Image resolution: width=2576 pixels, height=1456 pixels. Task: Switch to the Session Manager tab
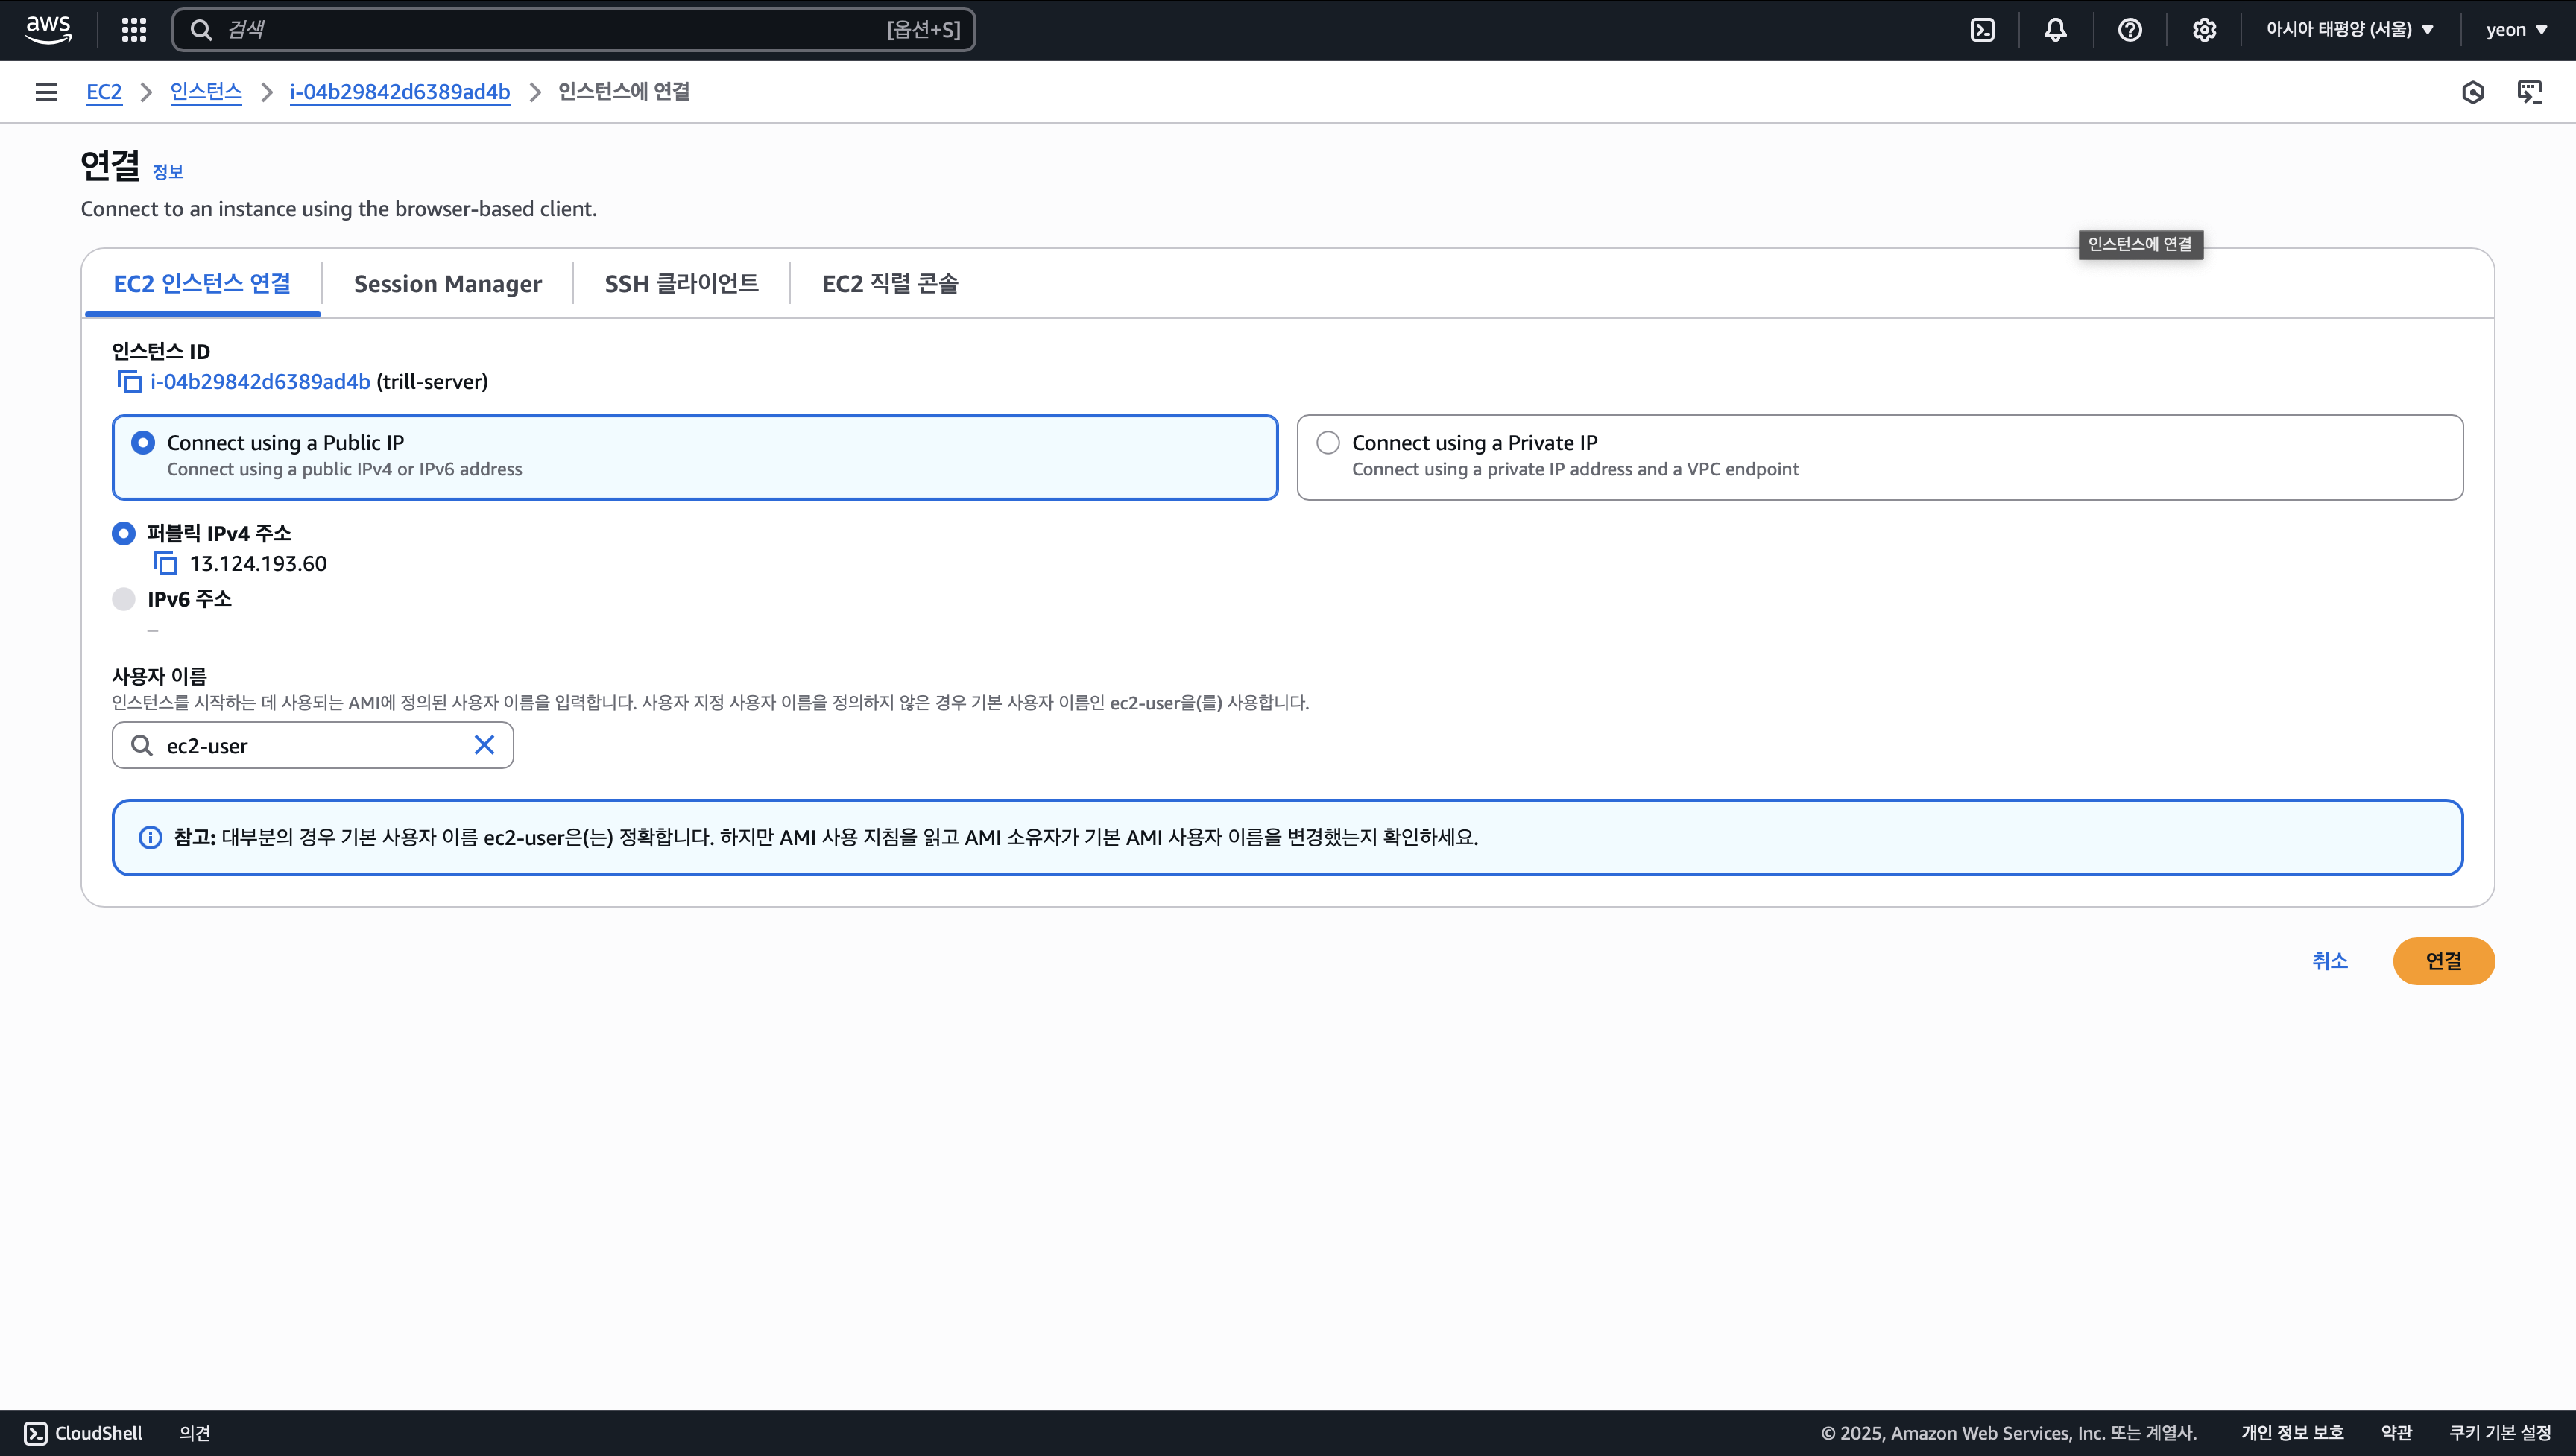tap(447, 284)
